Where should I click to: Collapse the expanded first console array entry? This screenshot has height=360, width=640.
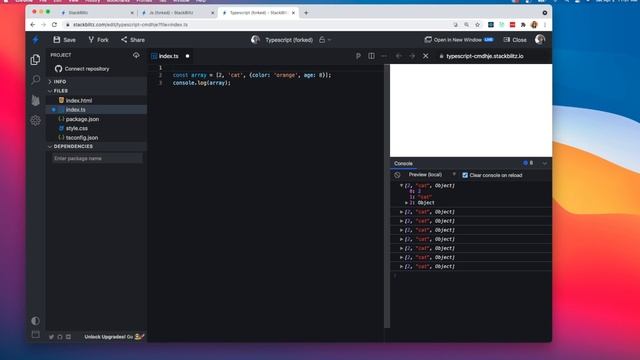coord(401,186)
